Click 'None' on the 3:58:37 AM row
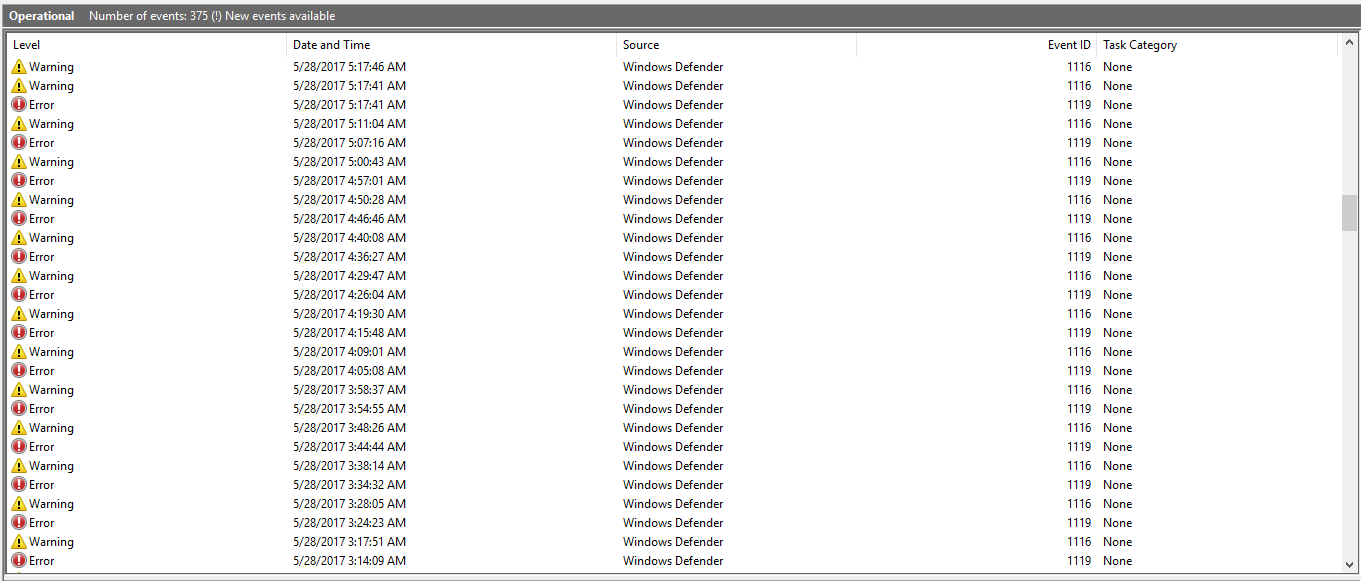Viewport: 1361px width, 581px height. (x=1118, y=390)
